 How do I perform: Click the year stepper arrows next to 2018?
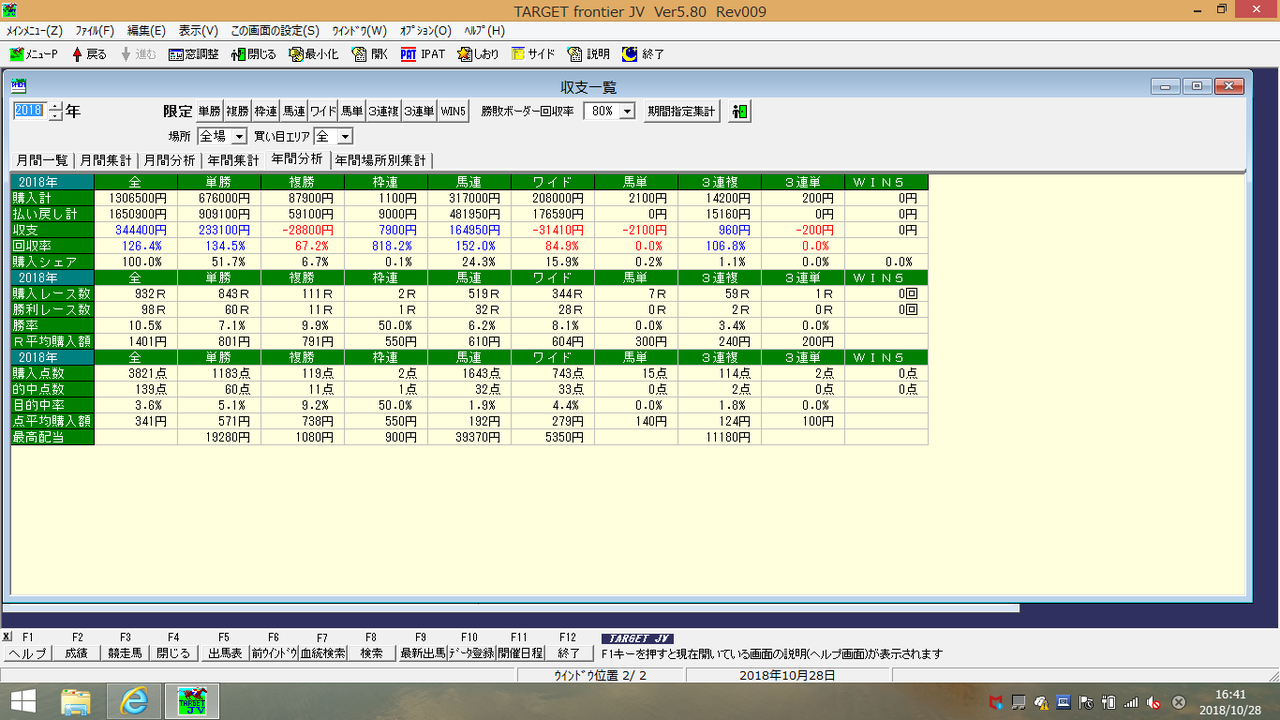[x=54, y=112]
